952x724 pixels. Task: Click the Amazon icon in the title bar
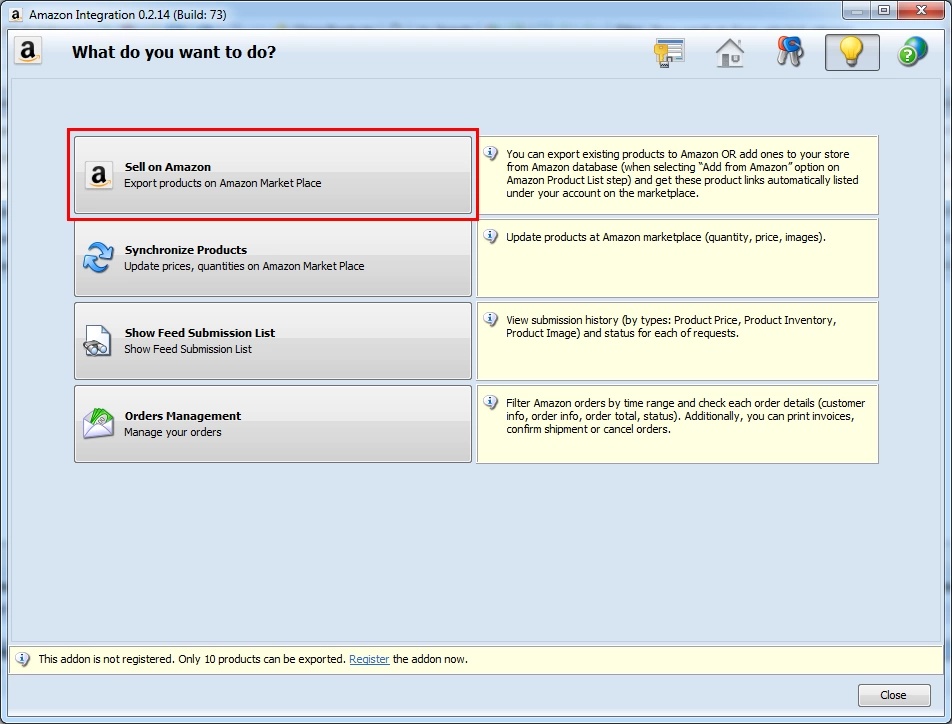tap(16, 14)
